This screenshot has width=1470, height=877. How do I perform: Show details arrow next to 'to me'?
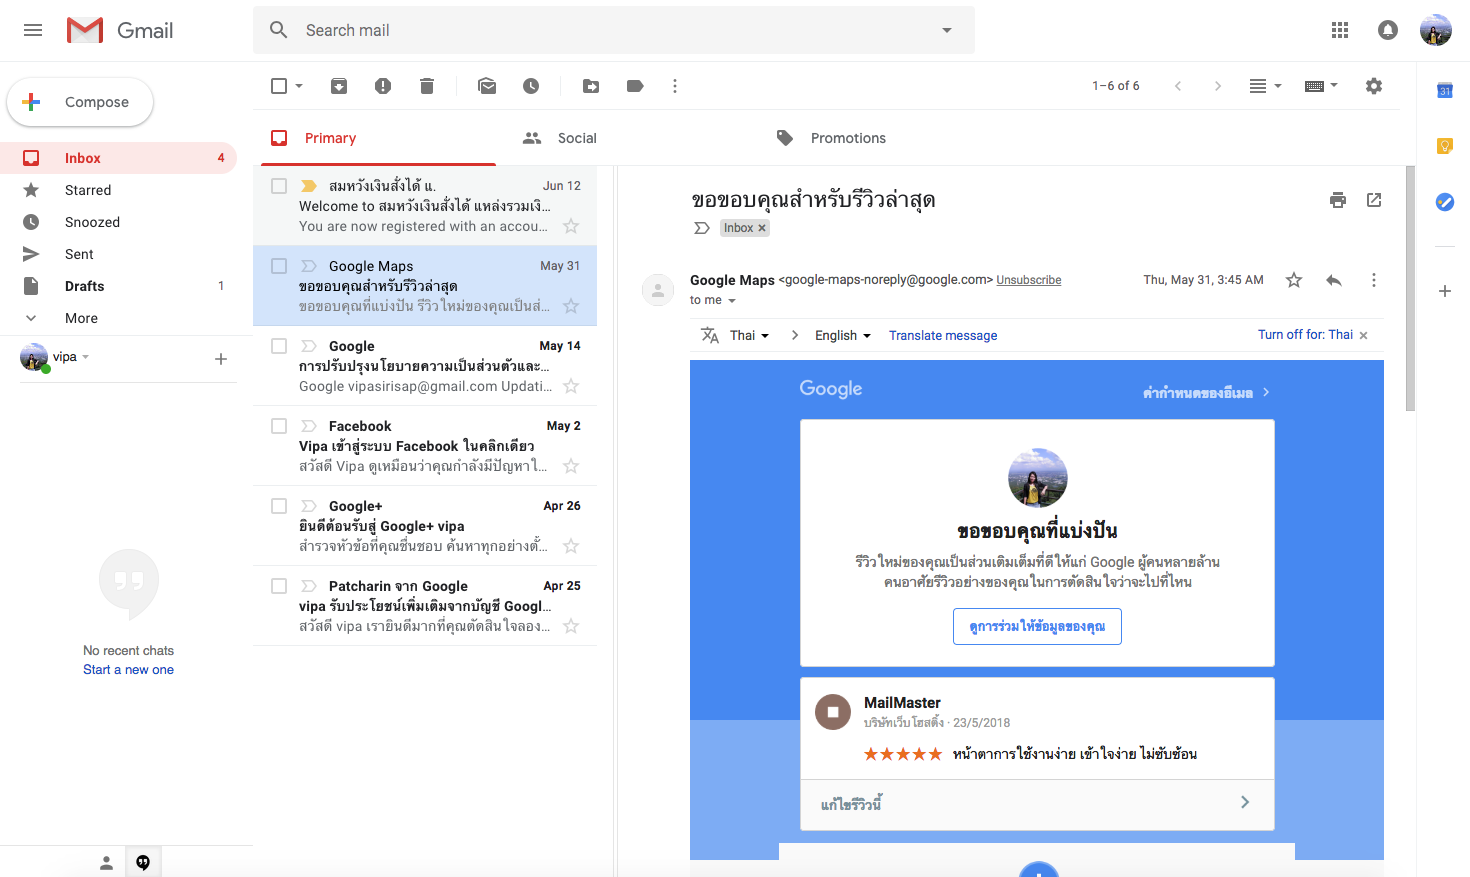(732, 301)
